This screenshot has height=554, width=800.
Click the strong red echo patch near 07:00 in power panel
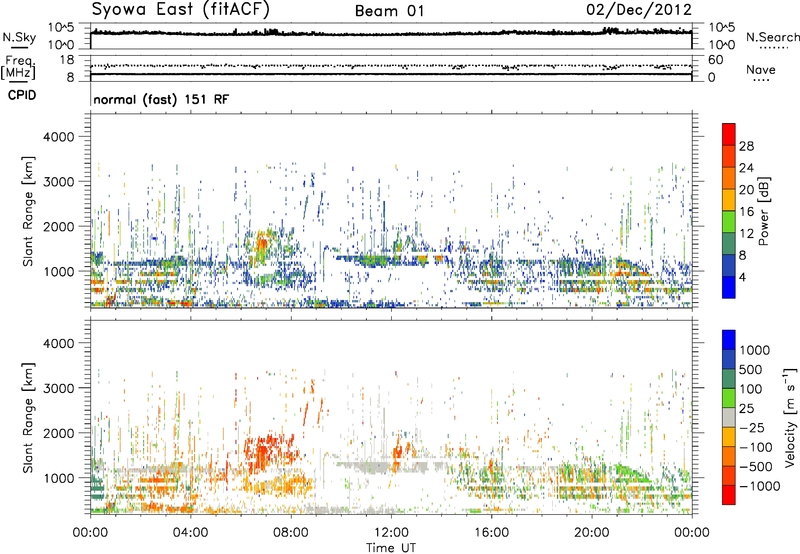[x=261, y=246]
